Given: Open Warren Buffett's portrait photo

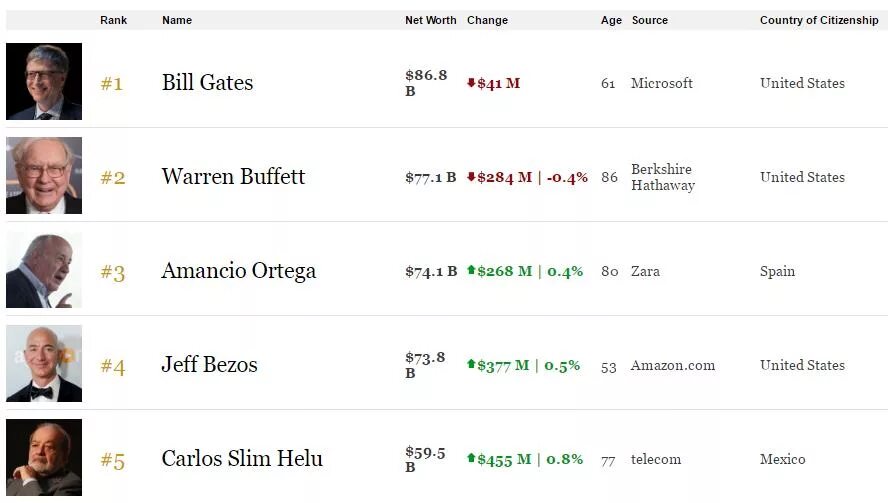Looking at the screenshot, I should click(44, 176).
